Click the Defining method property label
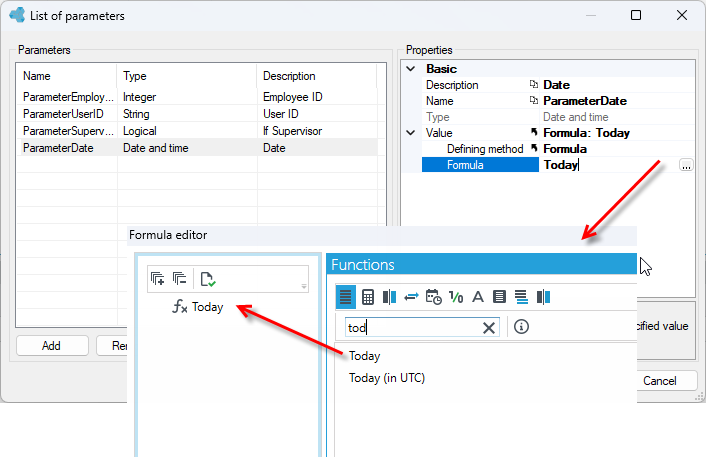This screenshot has height=457, width=706. tap(485, 149)
